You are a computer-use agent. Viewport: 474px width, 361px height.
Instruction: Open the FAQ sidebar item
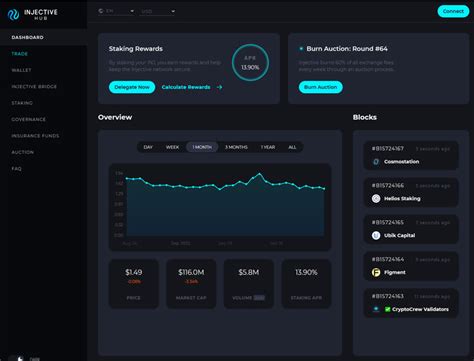(16, 169)
